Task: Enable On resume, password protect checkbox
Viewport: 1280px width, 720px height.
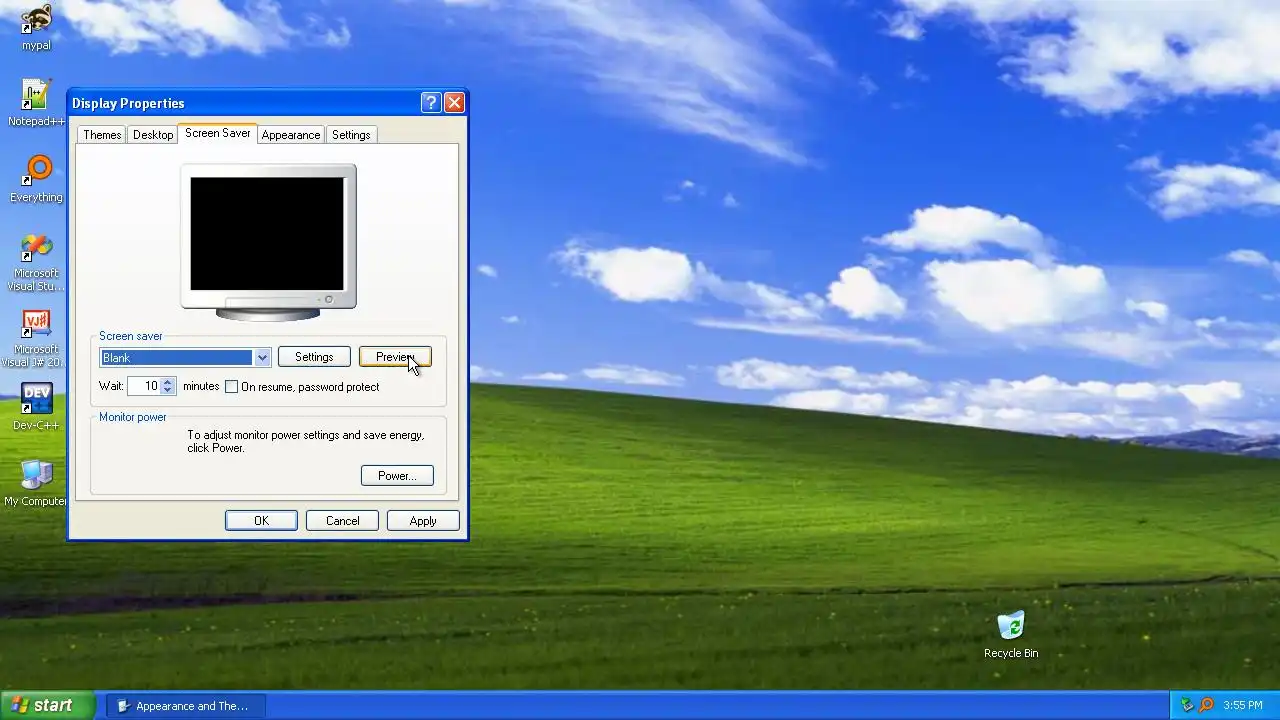Action: [x=232, y=387]
